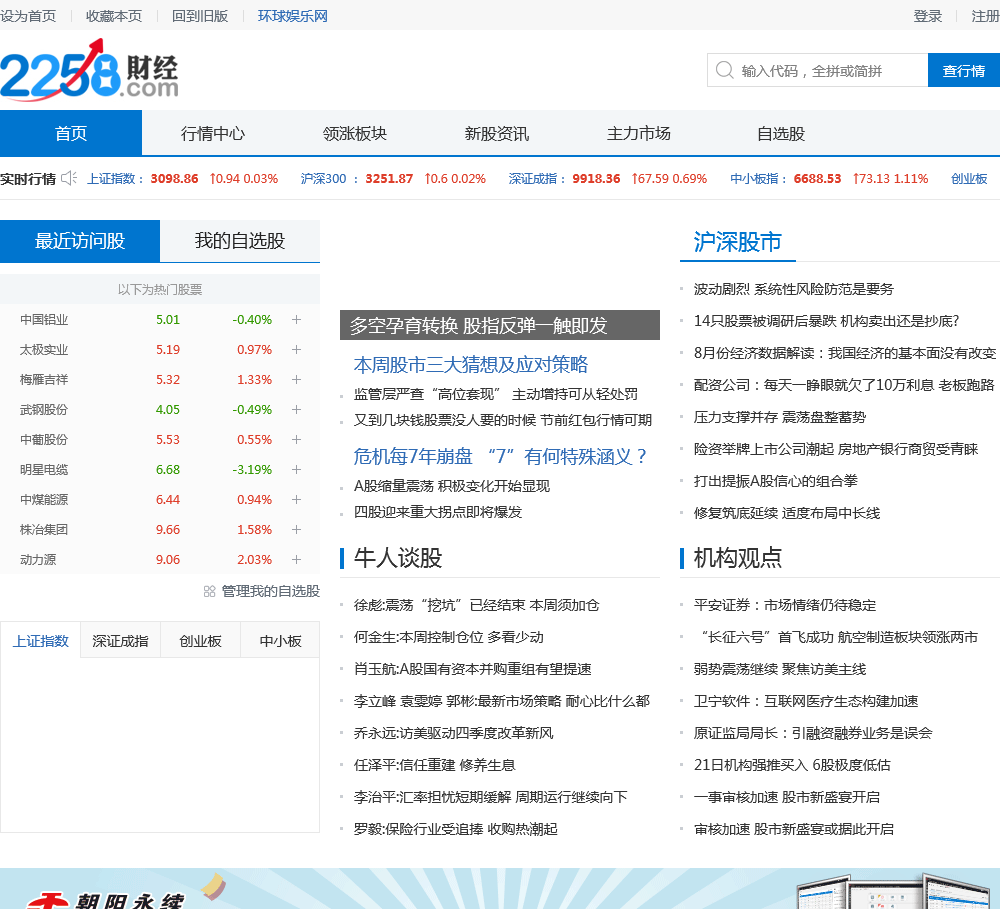Open 何金生:本周控制仓位 多看少动 article
The image size is (1000, 909).
pyautogui.click(x=448, y=637)
